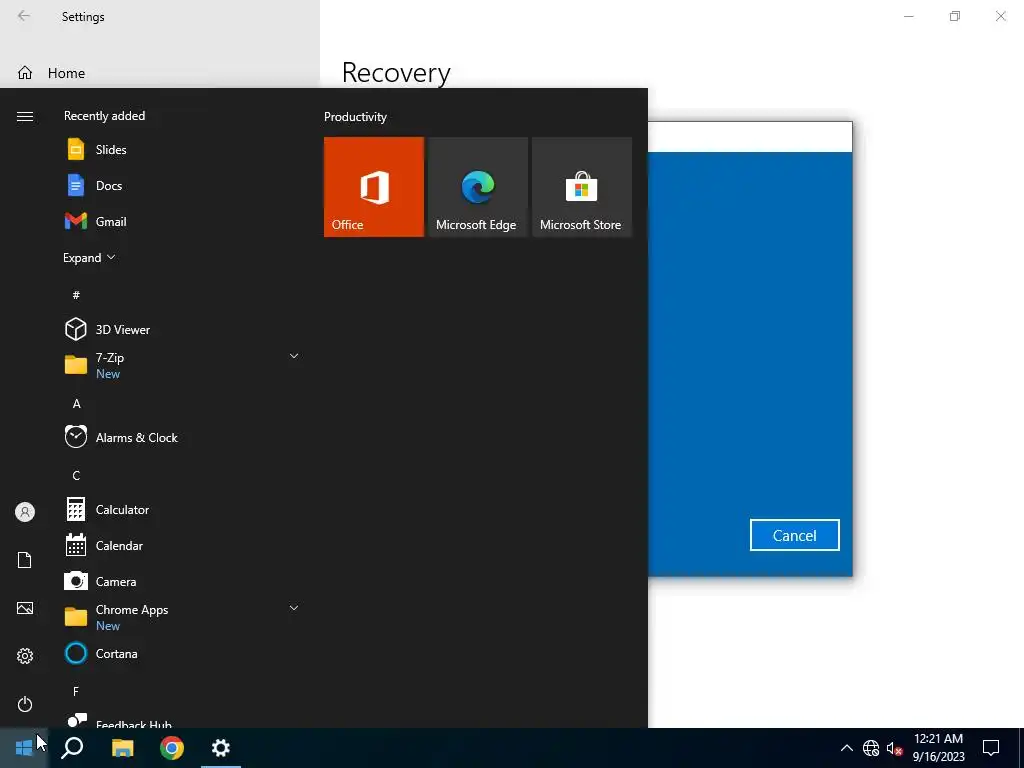Open network status tray icon
Image resolution: width=1024 pixels, height=768 pixels.
pyautogui.click(x=871, y=748)
